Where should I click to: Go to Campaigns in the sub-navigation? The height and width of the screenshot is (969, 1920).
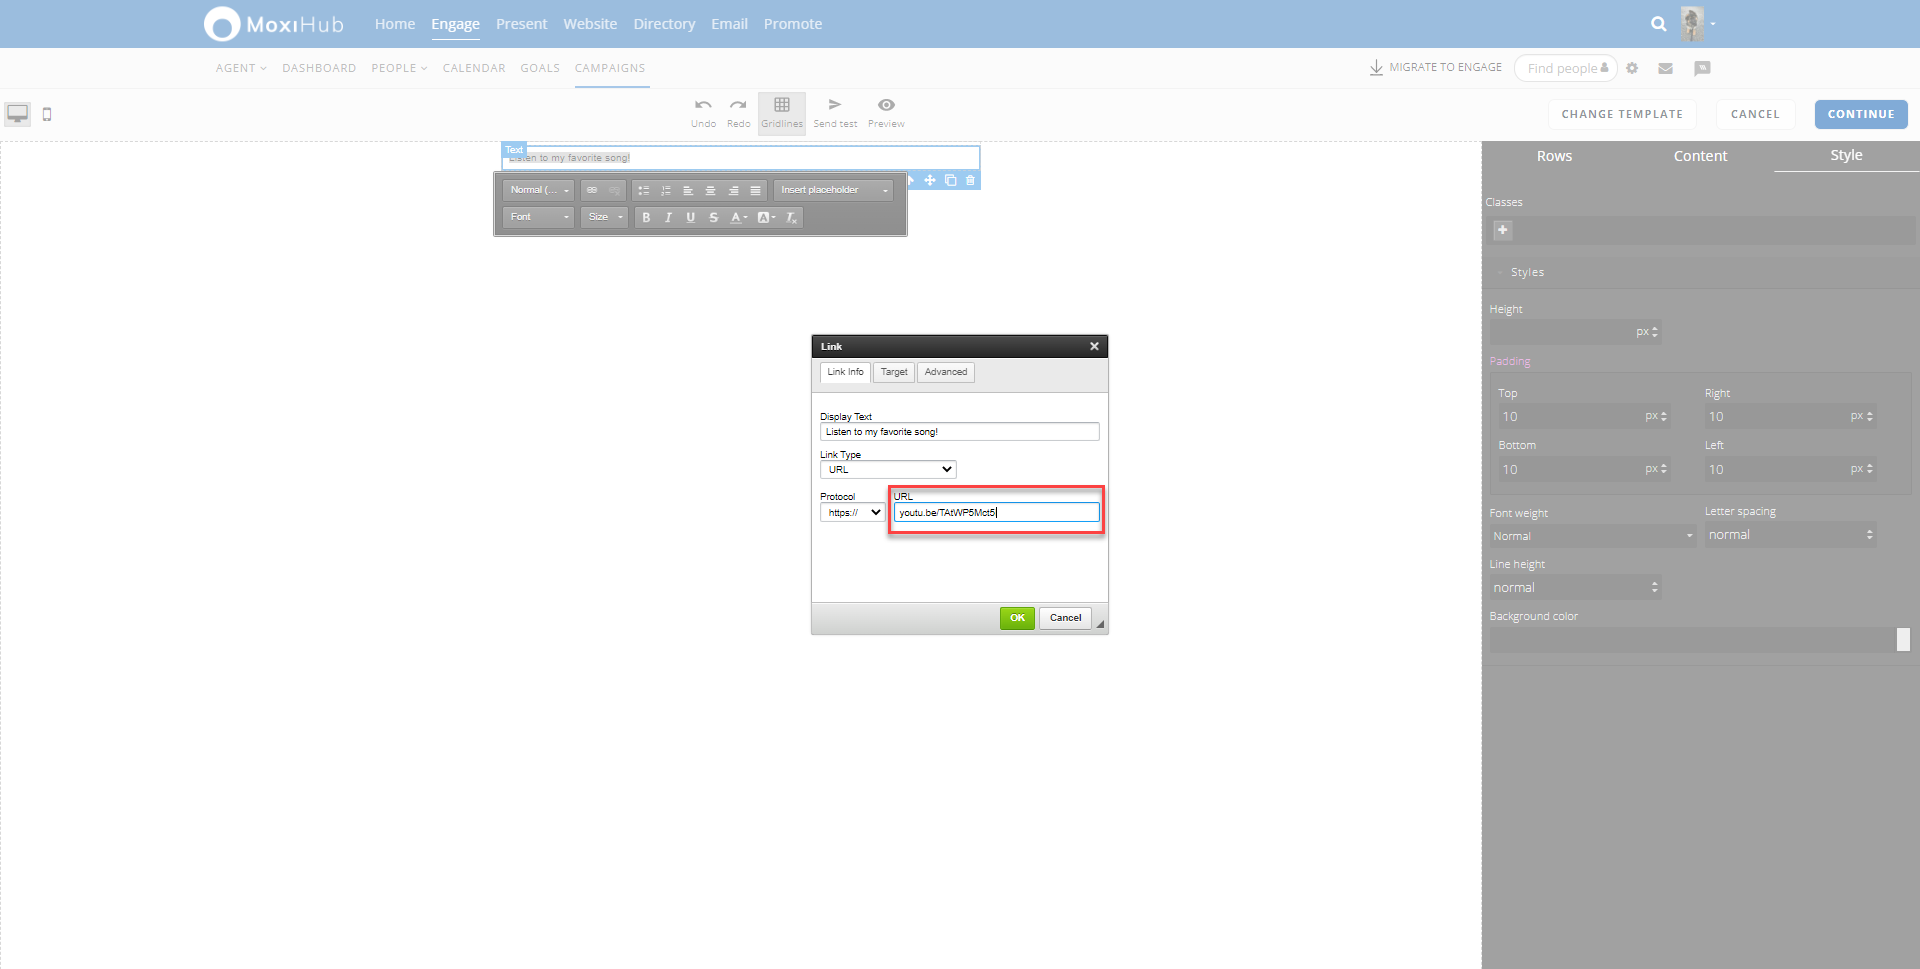610,68
